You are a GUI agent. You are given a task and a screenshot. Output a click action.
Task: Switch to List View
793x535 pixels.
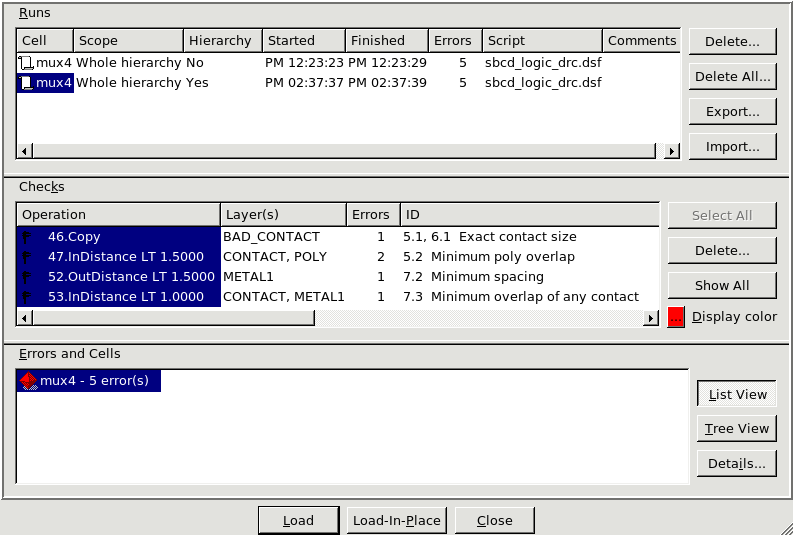click(x=737, y=394)
